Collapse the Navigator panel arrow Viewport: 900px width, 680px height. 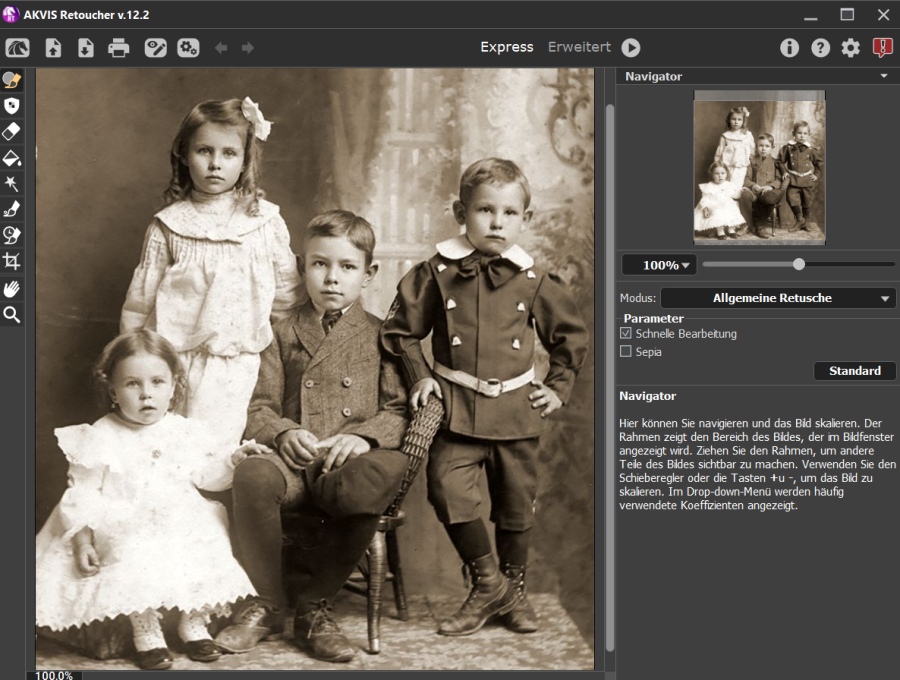click(885, 76)
